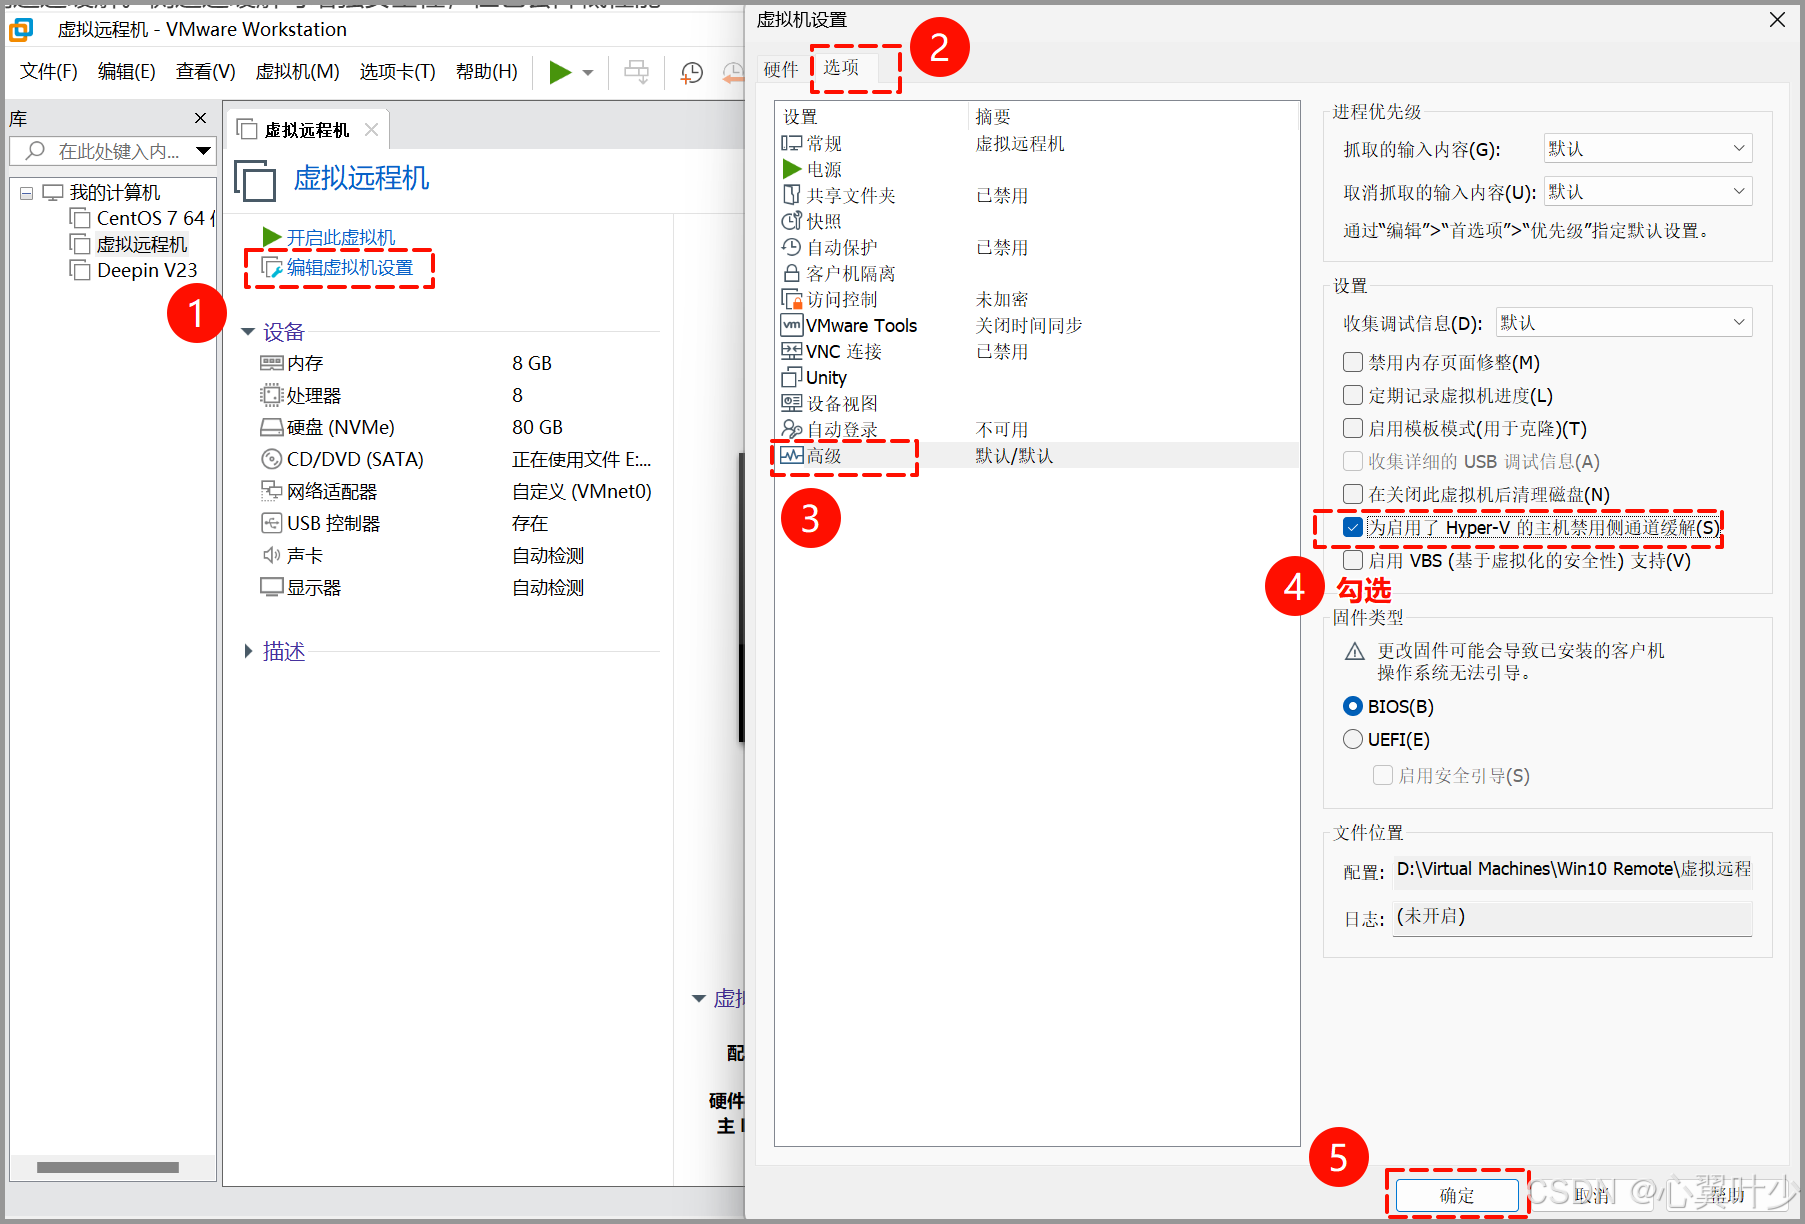Select 高级 icon in options list

pos(792,455)
